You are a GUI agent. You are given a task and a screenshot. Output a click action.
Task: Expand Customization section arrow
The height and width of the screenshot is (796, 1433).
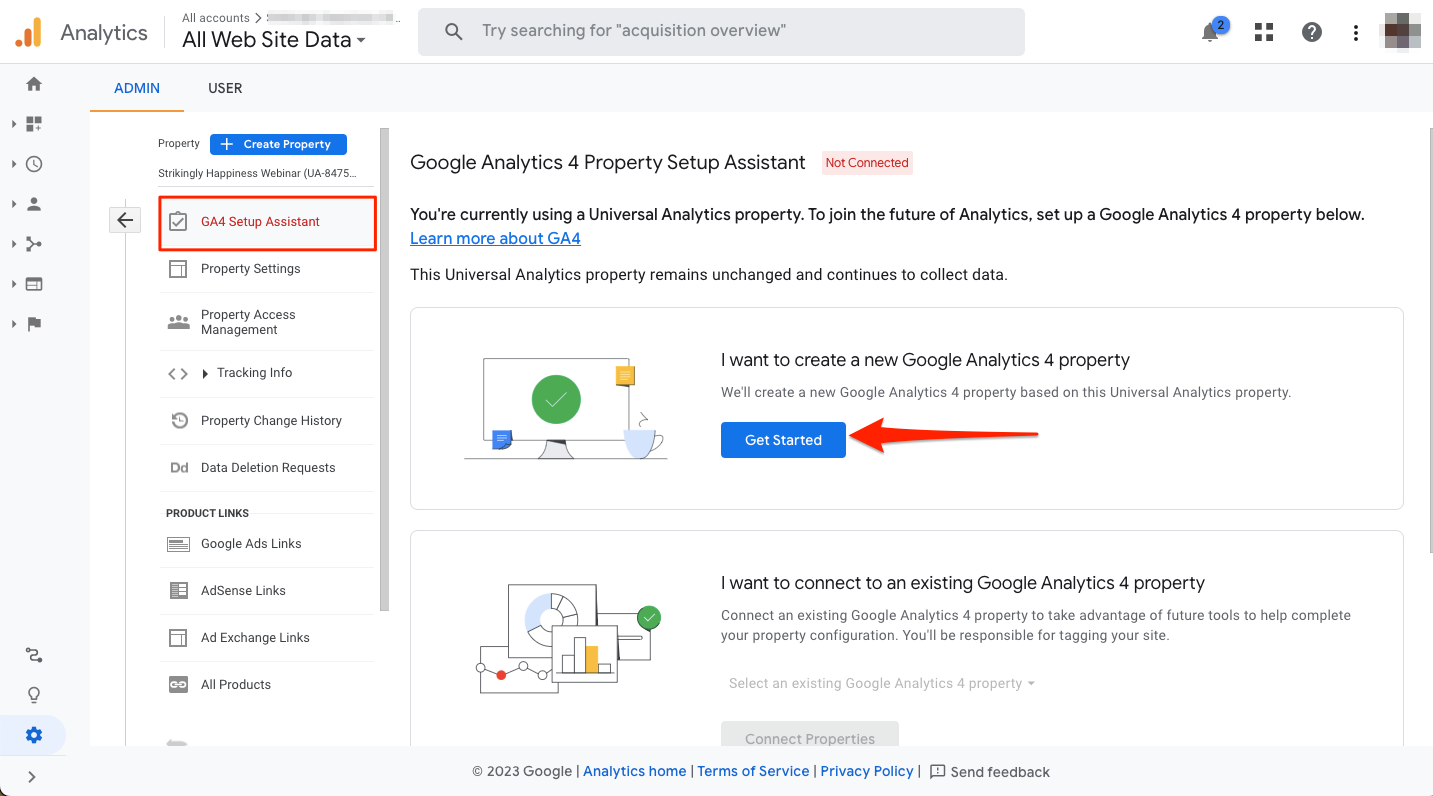14,124
